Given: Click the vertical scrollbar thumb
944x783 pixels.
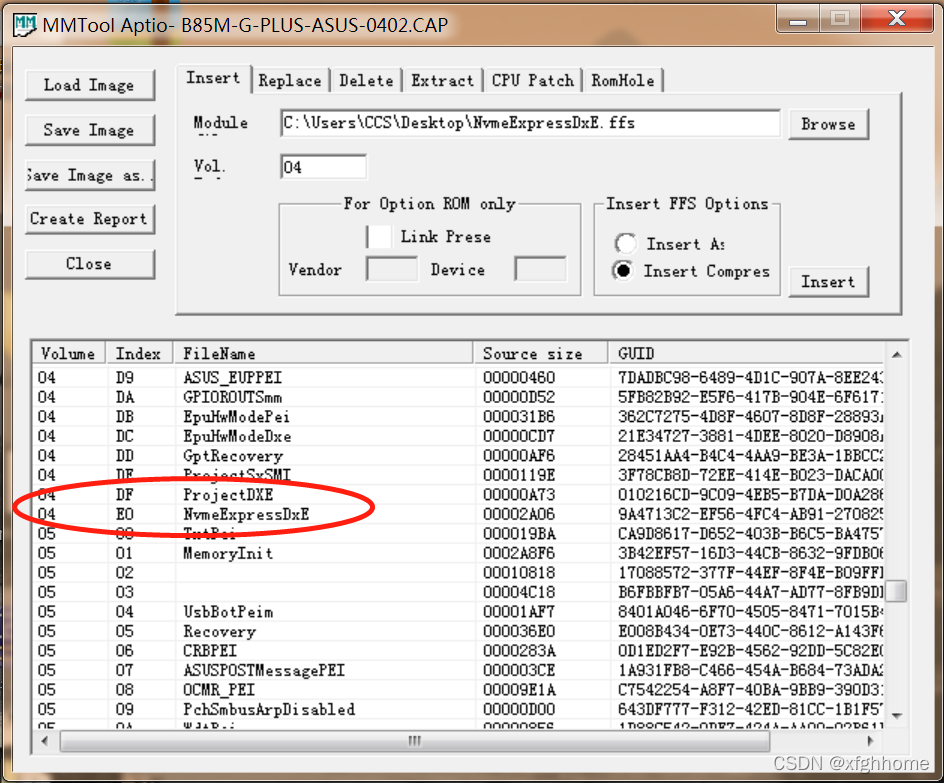Looking at the screenshot, I should tap(896, 590).
